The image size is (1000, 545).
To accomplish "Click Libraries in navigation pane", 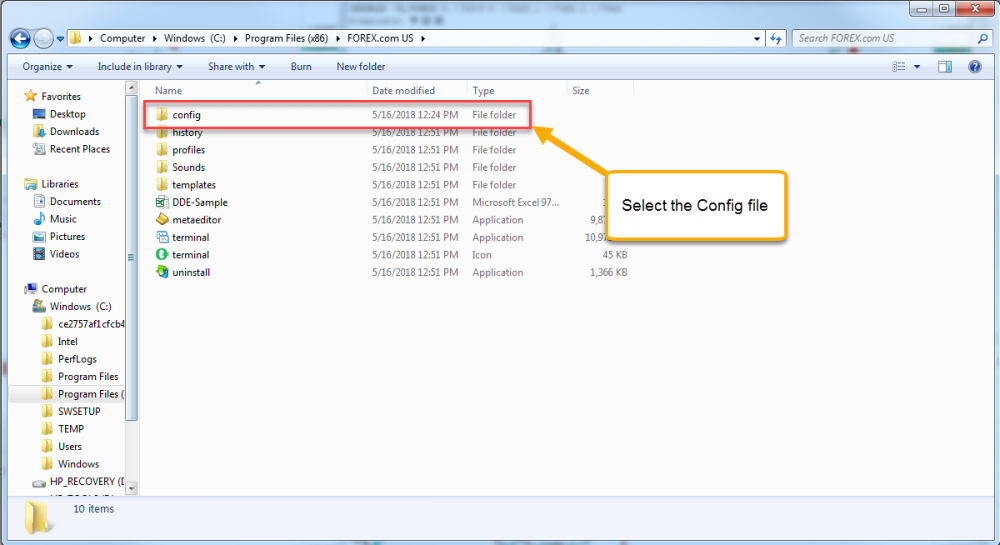I will pos(60,184).
